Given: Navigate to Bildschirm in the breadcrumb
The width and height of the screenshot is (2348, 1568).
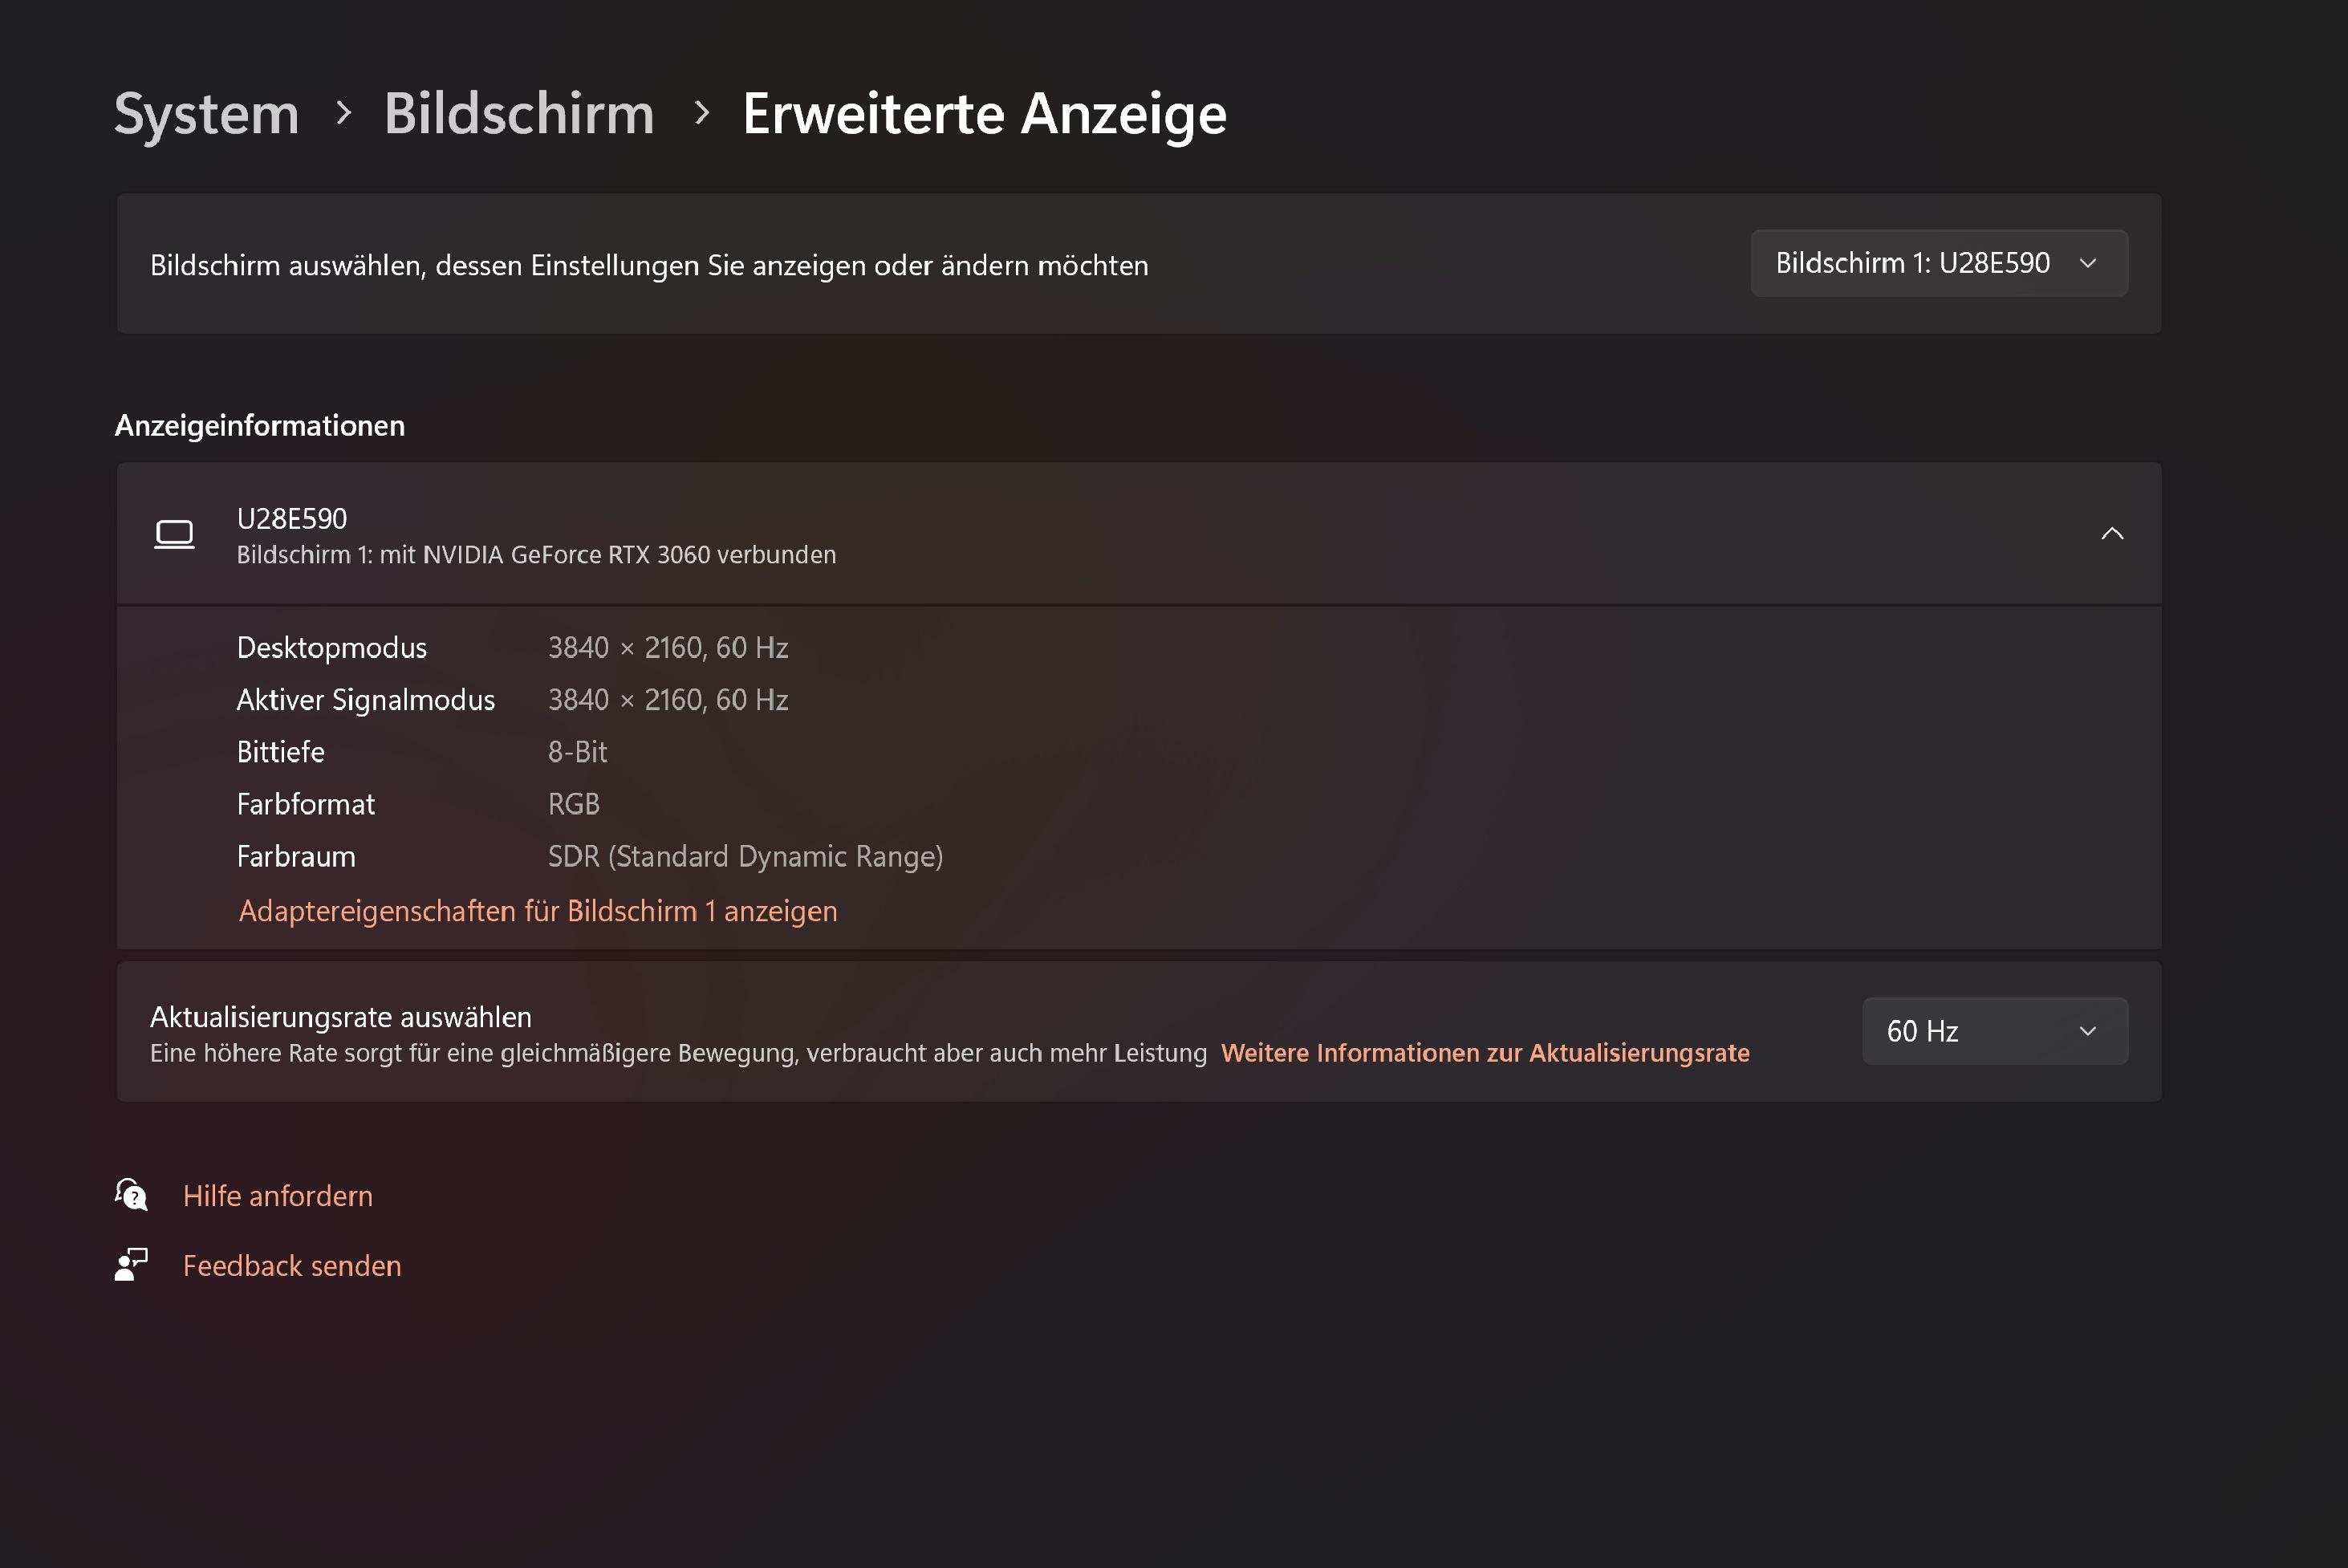Looking at the screenshot, I should point(519,113).
